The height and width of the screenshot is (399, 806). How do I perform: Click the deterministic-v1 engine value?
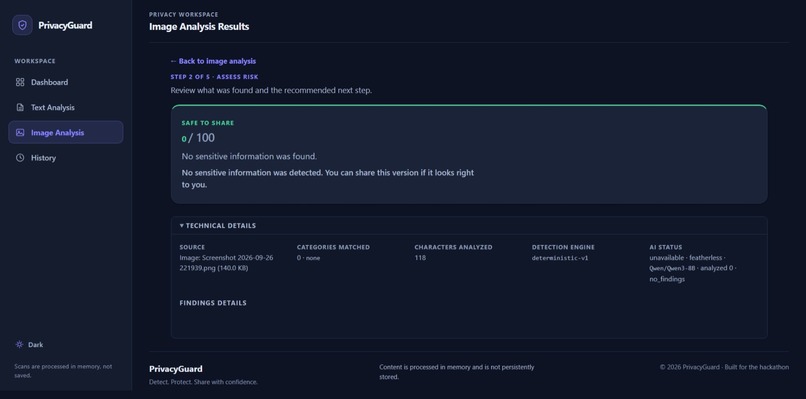point(560,258)
